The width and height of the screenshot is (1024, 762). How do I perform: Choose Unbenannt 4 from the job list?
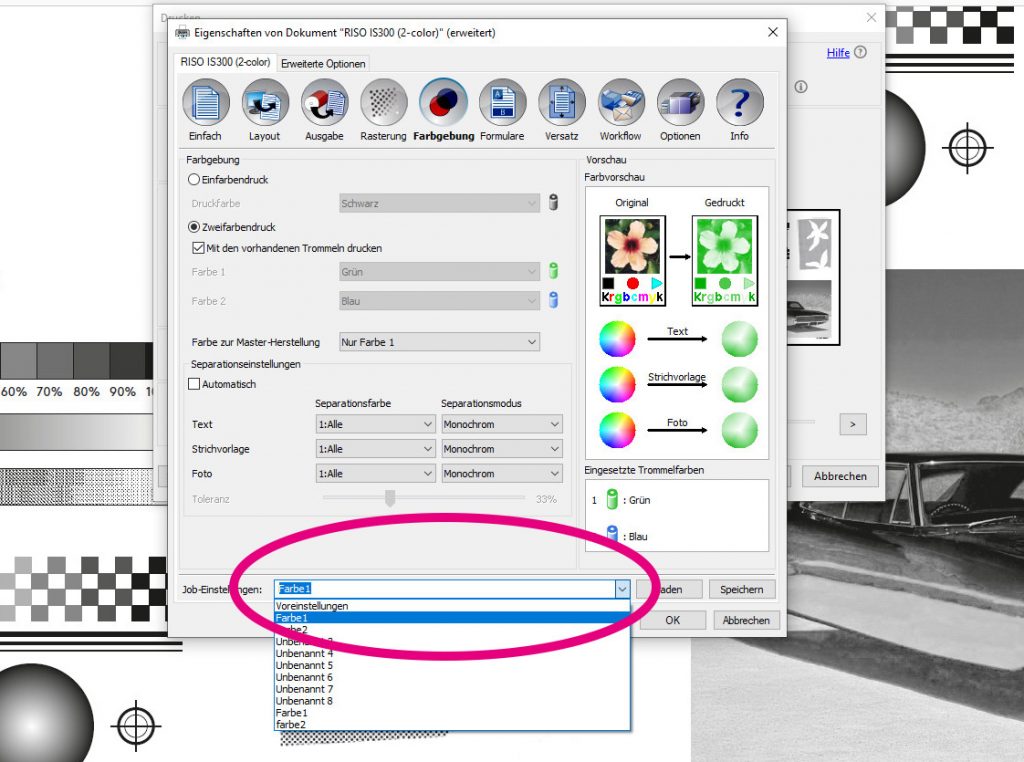pos(452,653)
